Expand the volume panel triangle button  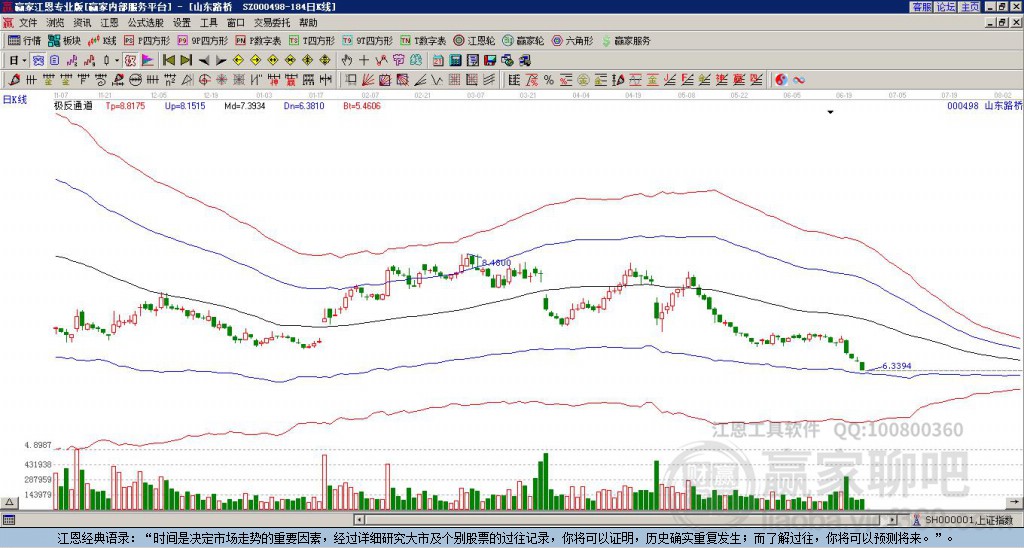pyautogui.click(x=9, y=502)
